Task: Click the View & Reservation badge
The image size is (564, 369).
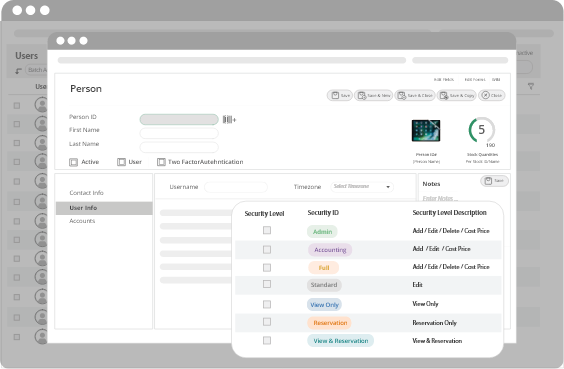Action: click(x=340, y=341)
